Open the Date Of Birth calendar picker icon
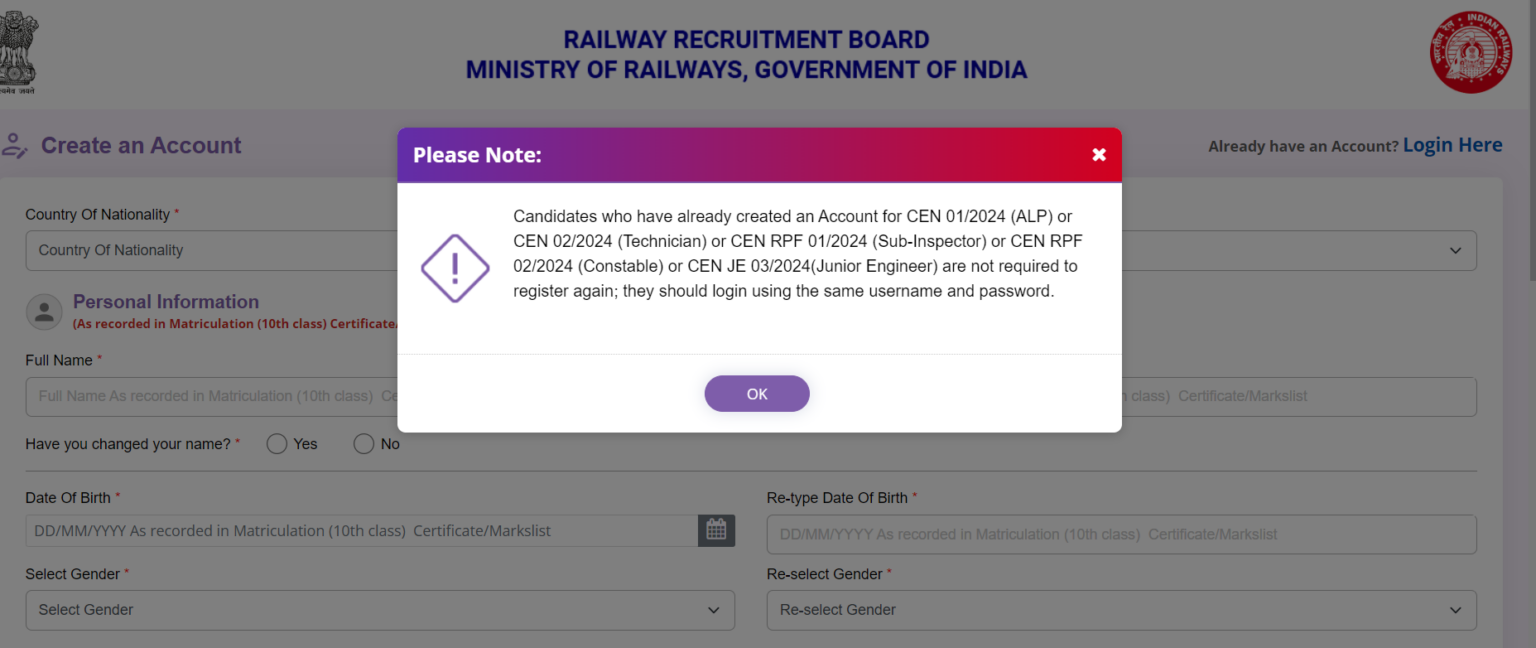This screenshot has width=1536, height=648. pos(716,530)
